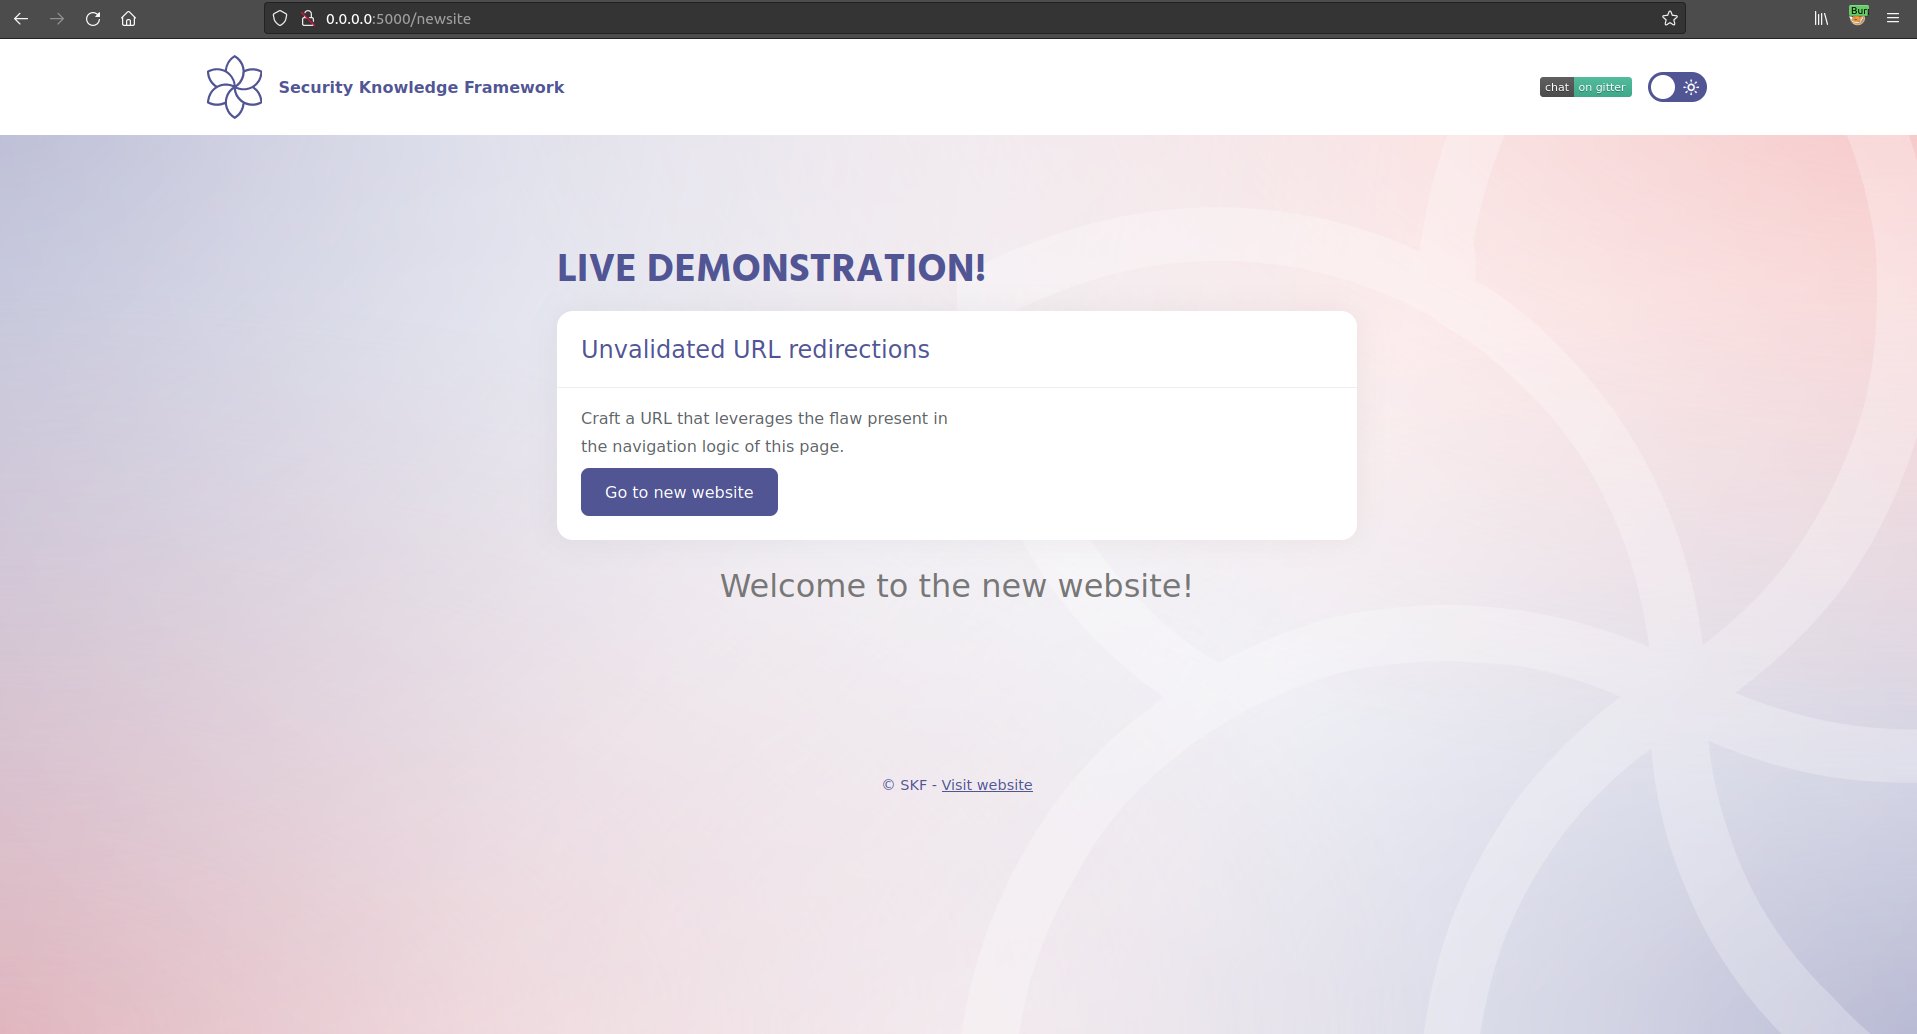Open the Visit website footer link
The height and width of the screenshot is (1034, 1917).
coord(987,785)
